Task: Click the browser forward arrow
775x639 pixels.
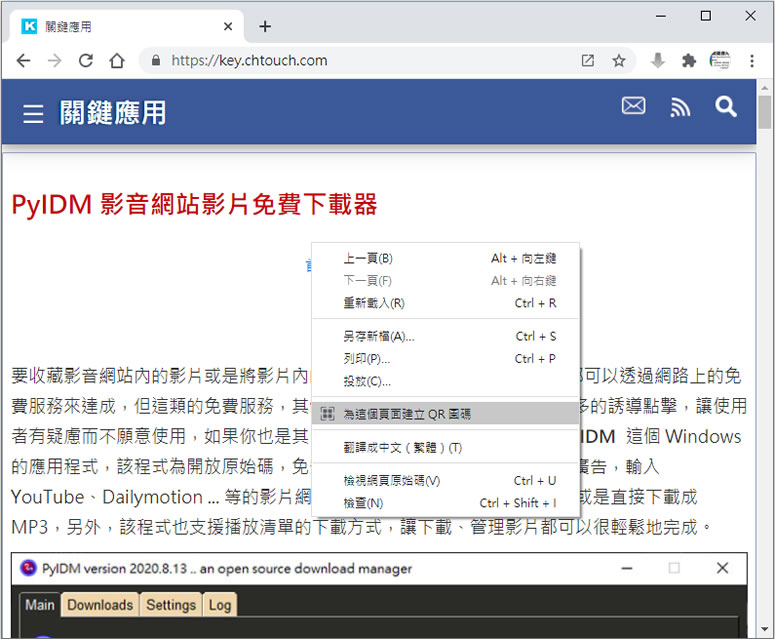Action: tap(54, 61)
